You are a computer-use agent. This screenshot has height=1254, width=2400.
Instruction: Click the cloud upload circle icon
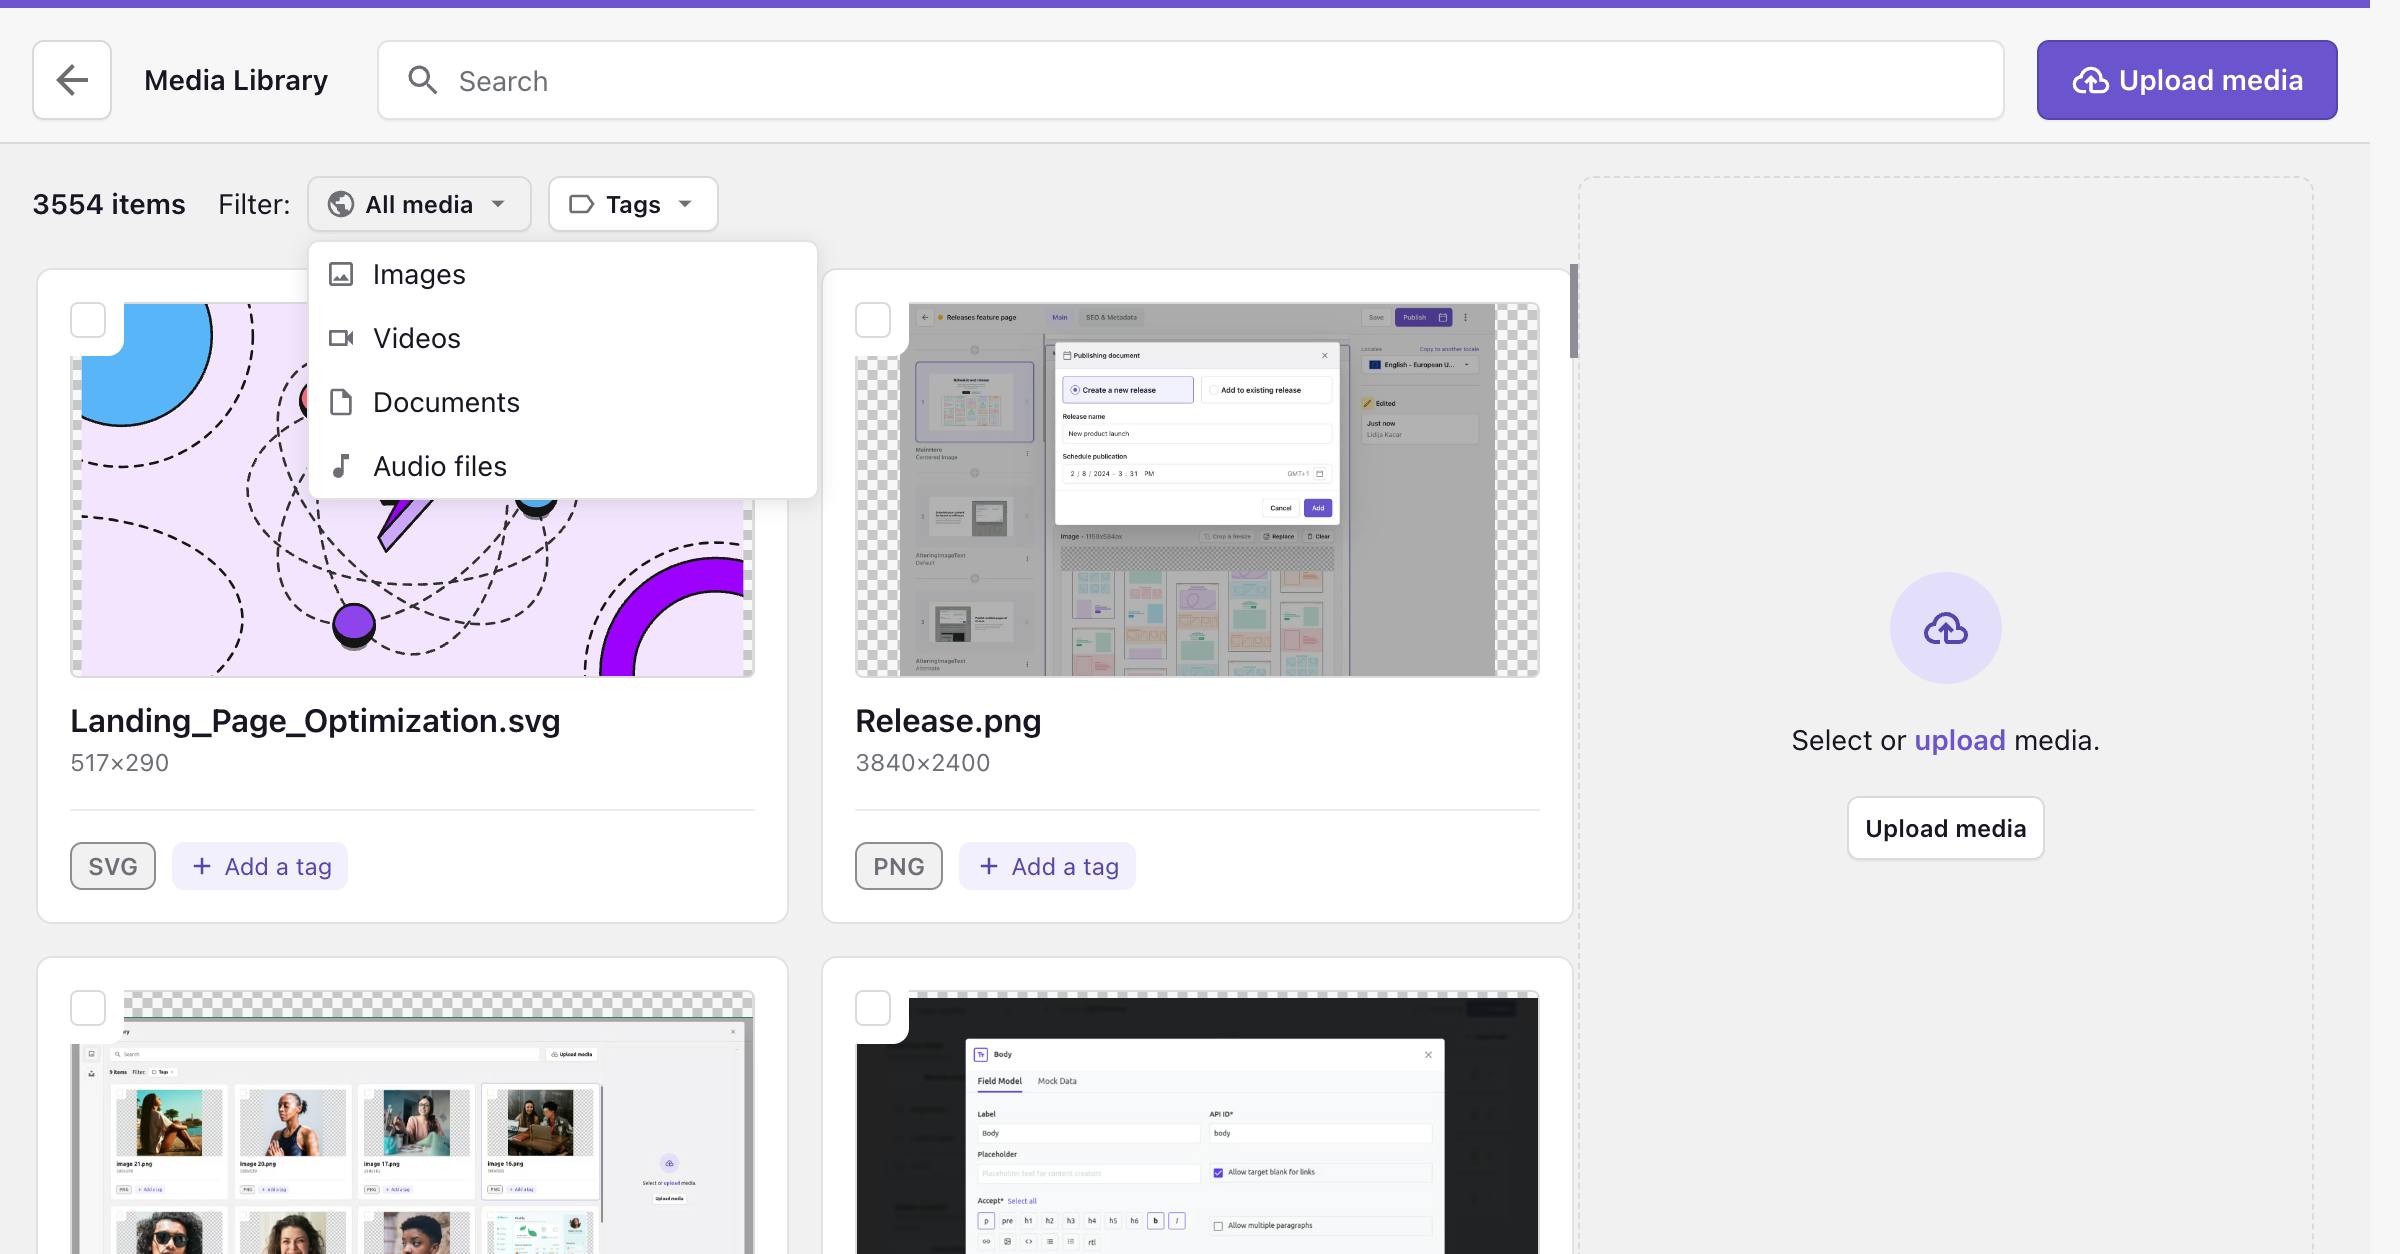click(x=1945, y=628)
